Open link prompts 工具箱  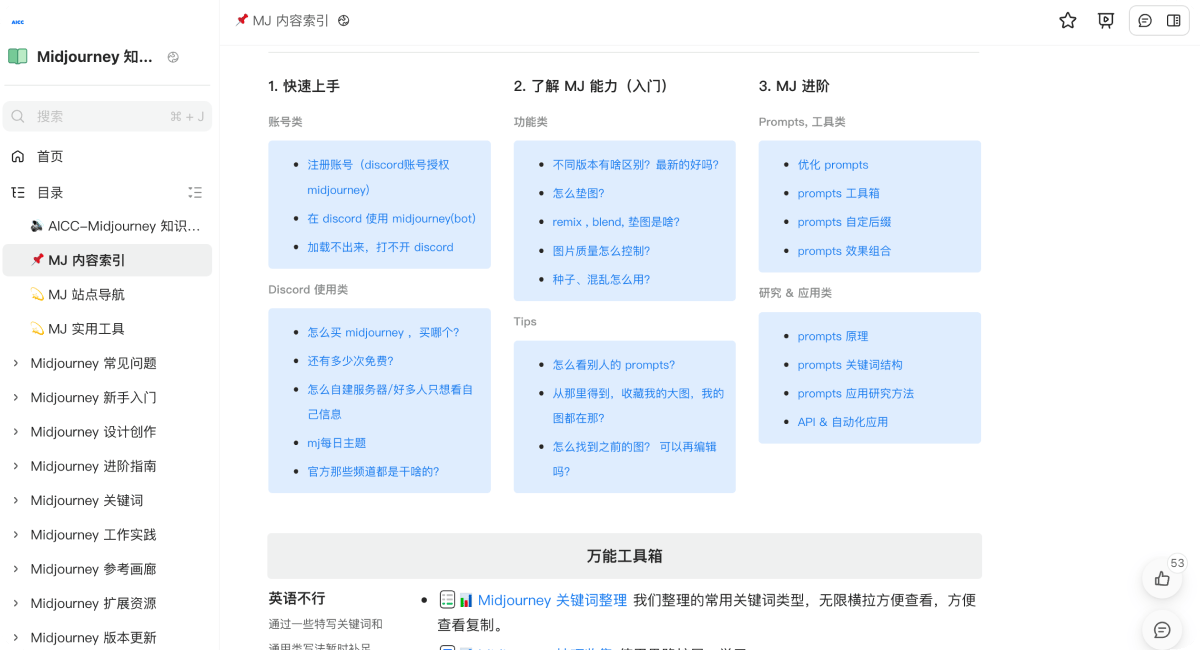tap(838, 193)
